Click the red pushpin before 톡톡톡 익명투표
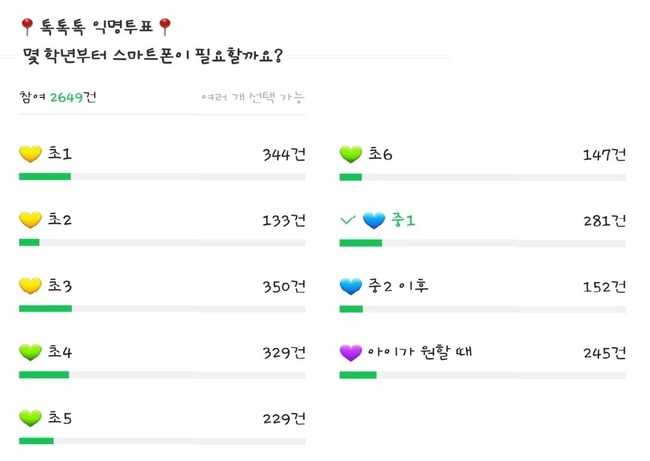This screenshot has height=461, width=650. 27,27
